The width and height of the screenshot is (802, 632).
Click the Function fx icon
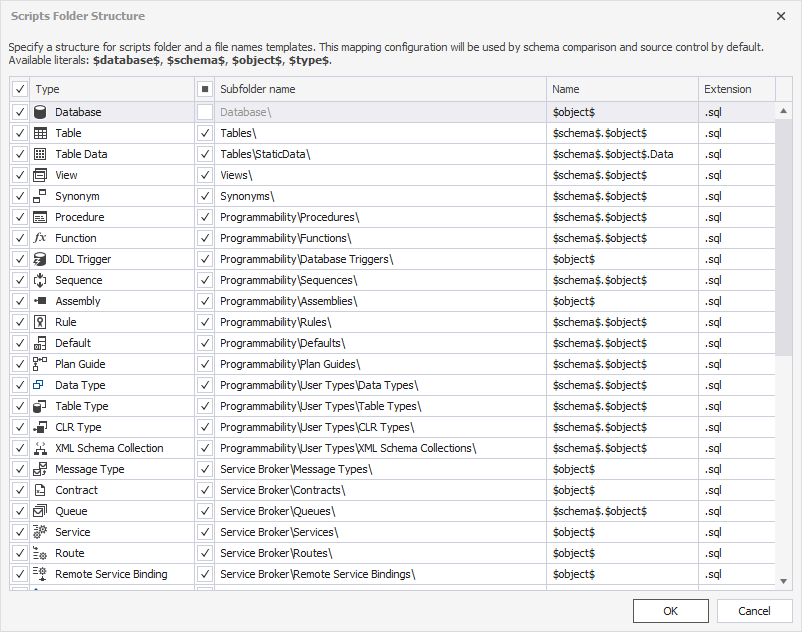coord(40,238)
